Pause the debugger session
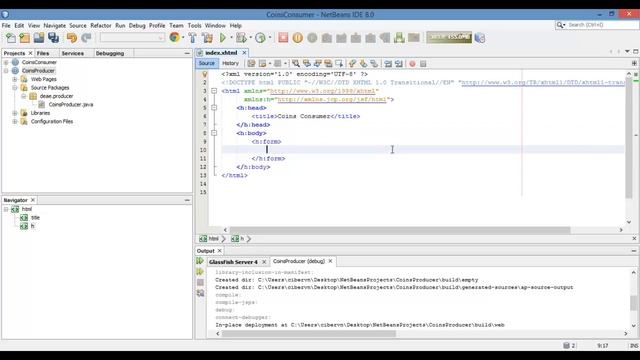This screenshot has width=640, height=360. (x=298, y=38)
